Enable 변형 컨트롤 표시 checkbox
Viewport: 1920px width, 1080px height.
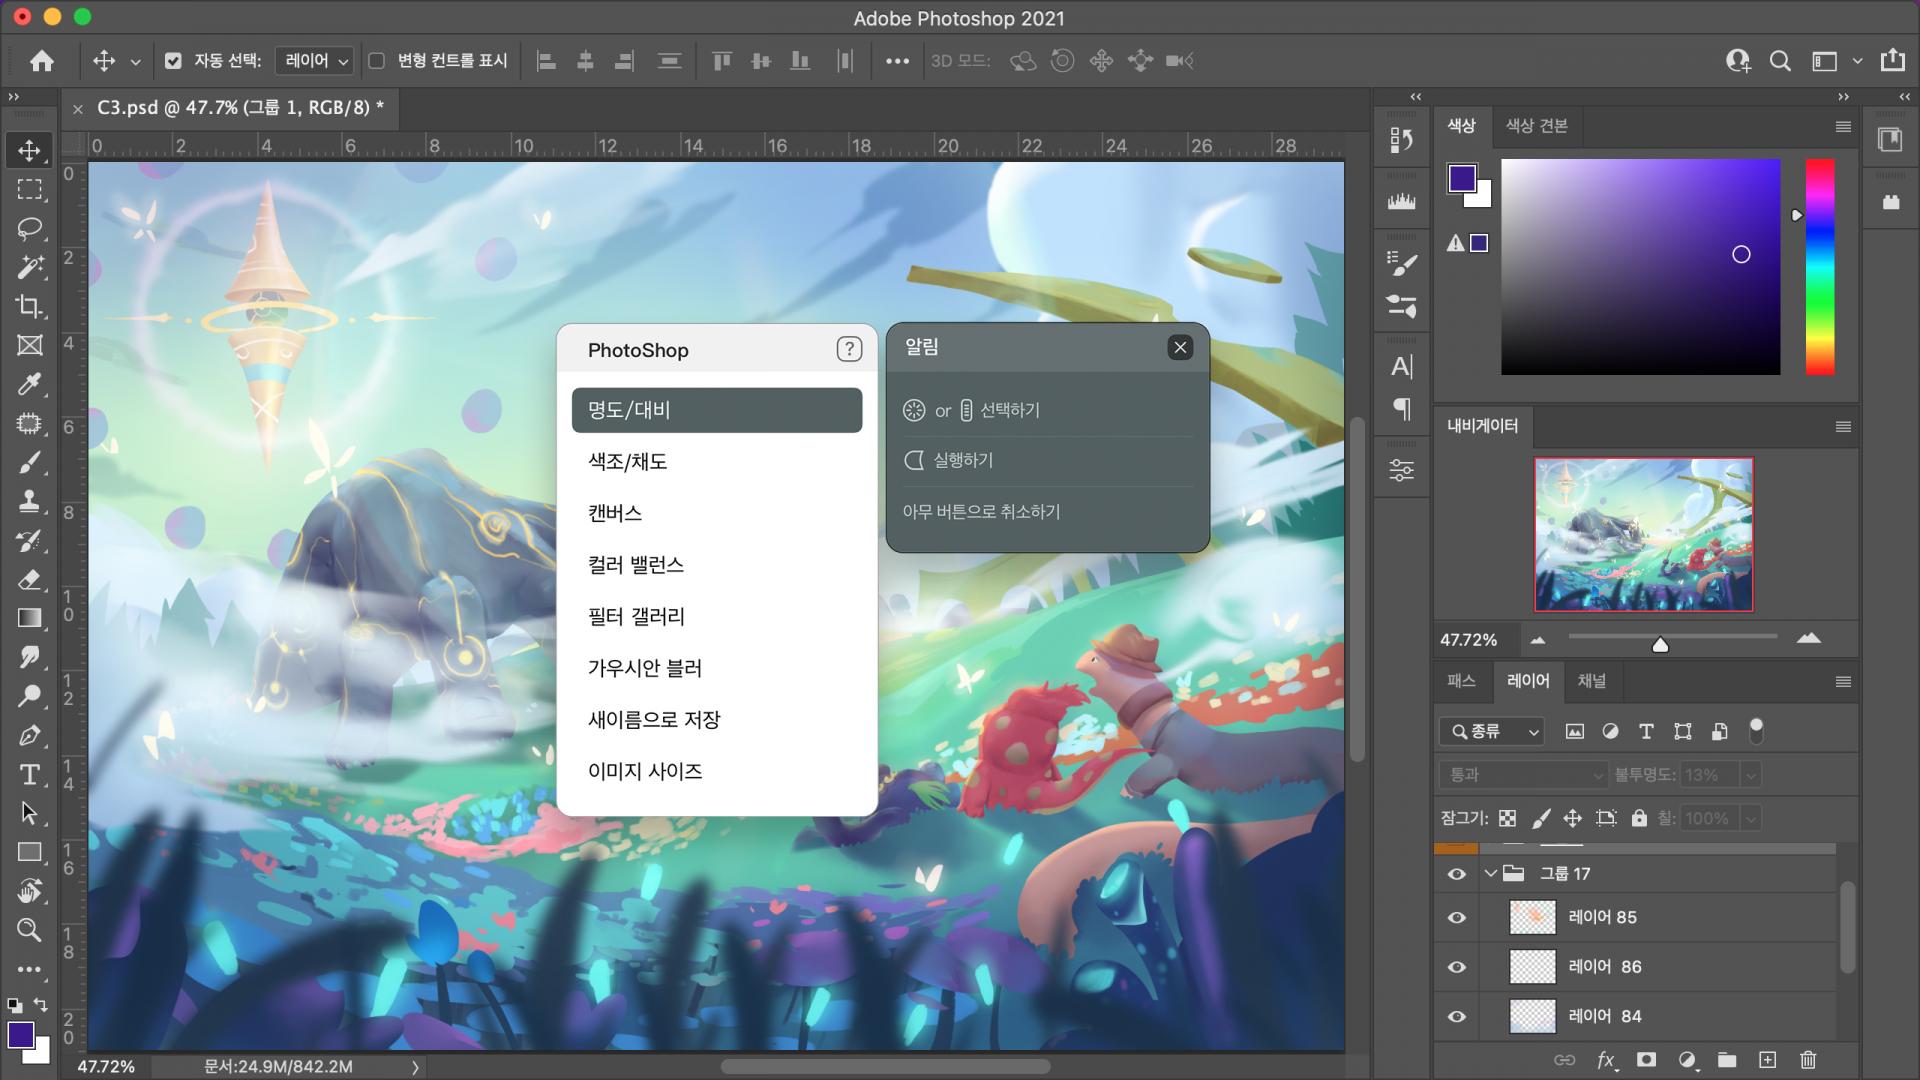pyautogui.click(x=377, y=61)
